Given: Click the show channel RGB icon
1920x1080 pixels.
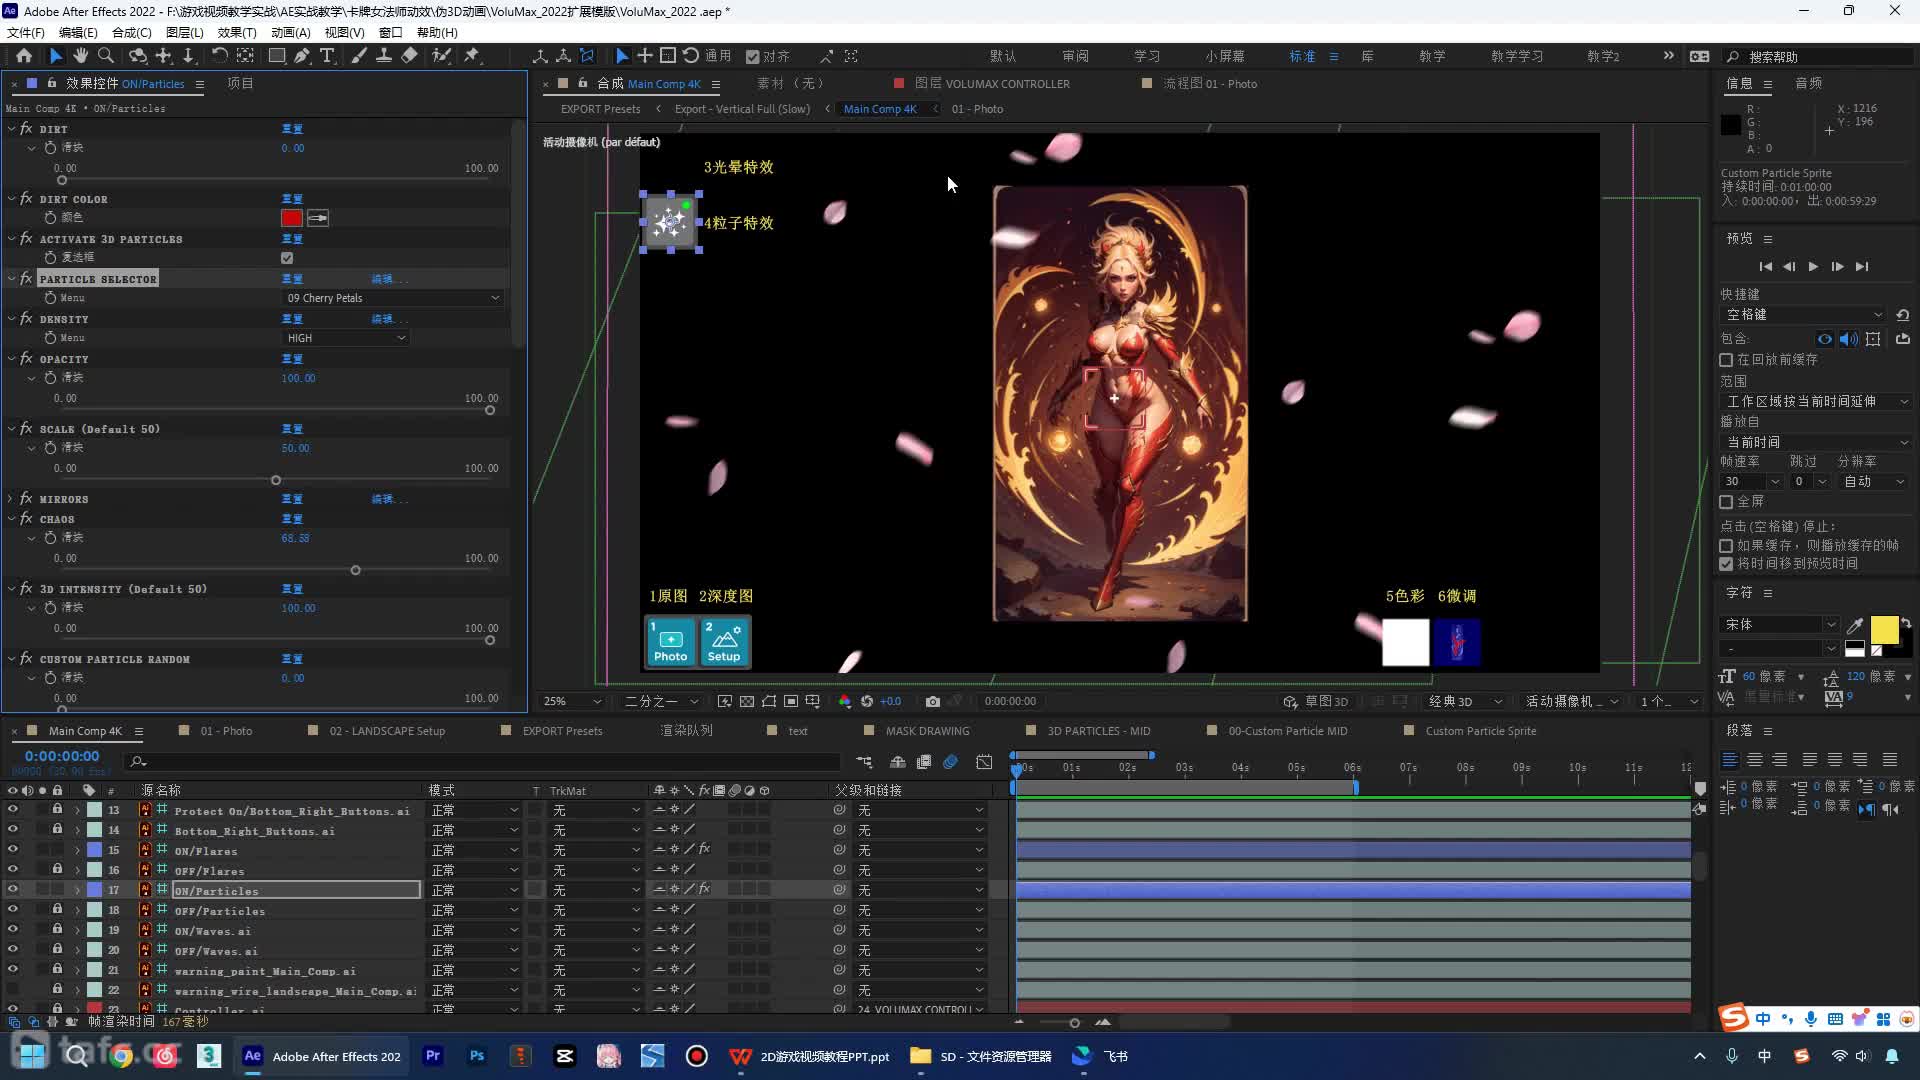Looking at the screenshot, I should (x=845, y=701).
